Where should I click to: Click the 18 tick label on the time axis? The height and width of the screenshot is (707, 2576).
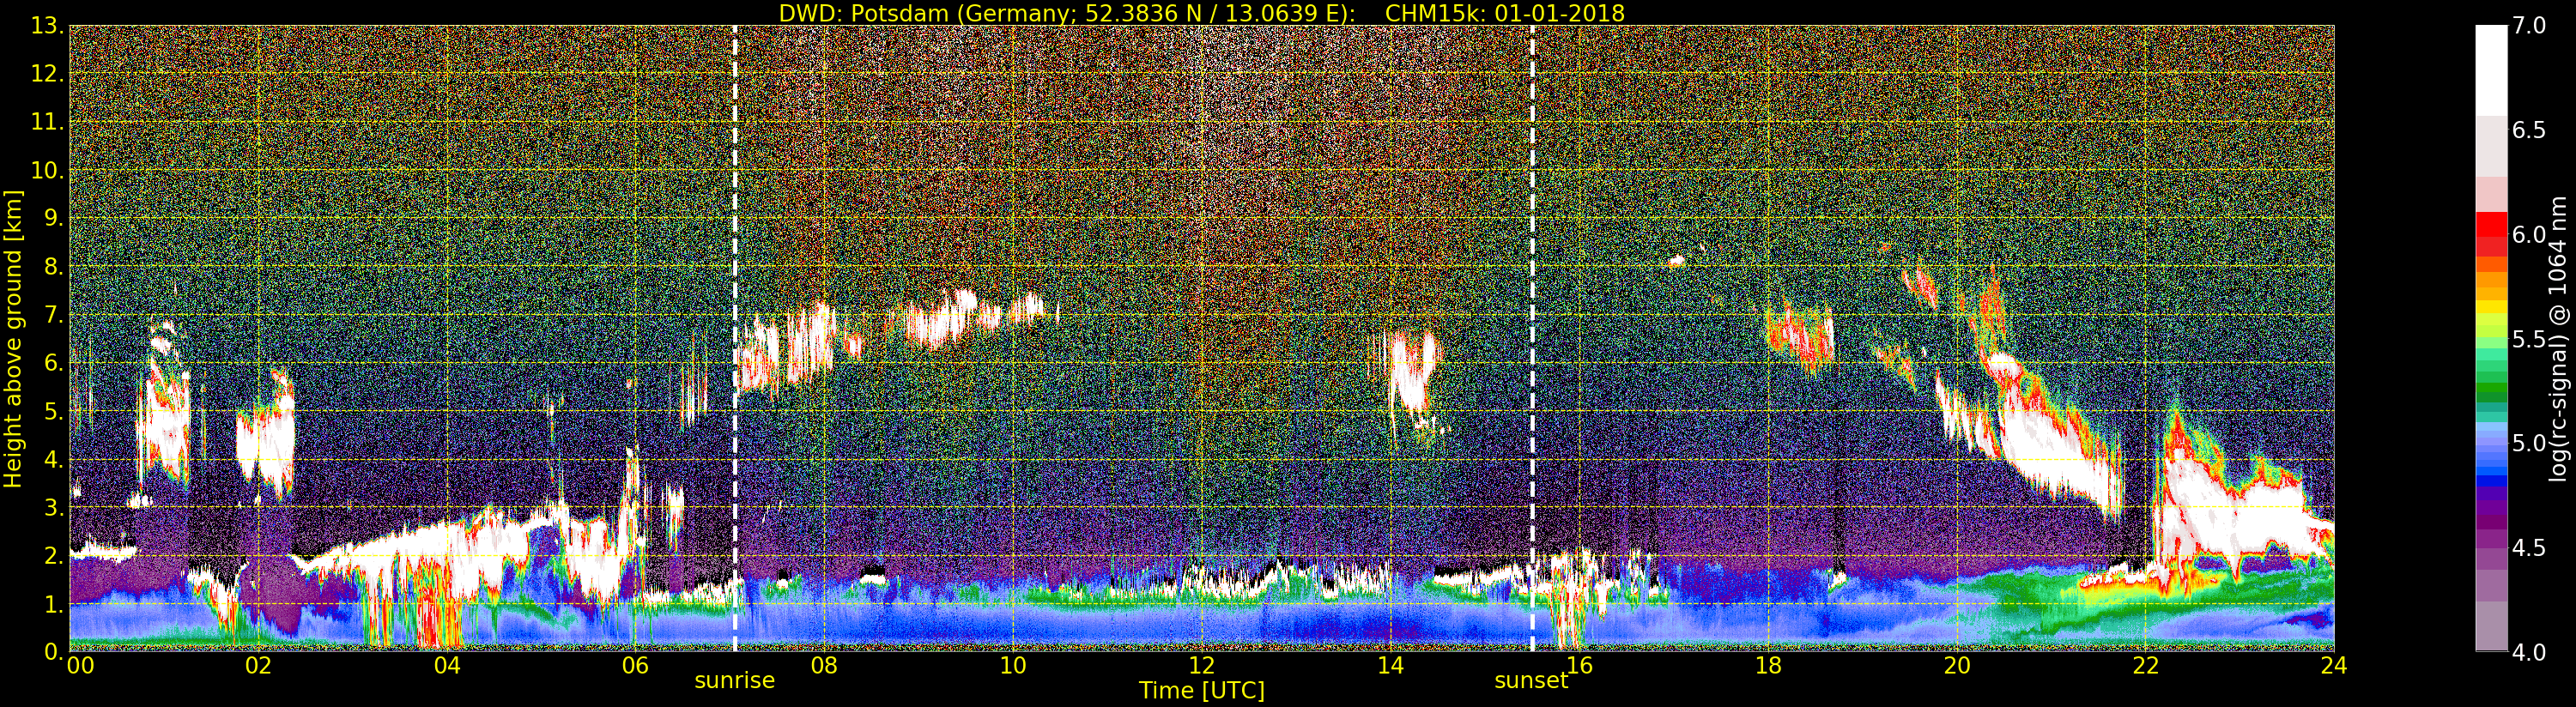[1768, 665]
